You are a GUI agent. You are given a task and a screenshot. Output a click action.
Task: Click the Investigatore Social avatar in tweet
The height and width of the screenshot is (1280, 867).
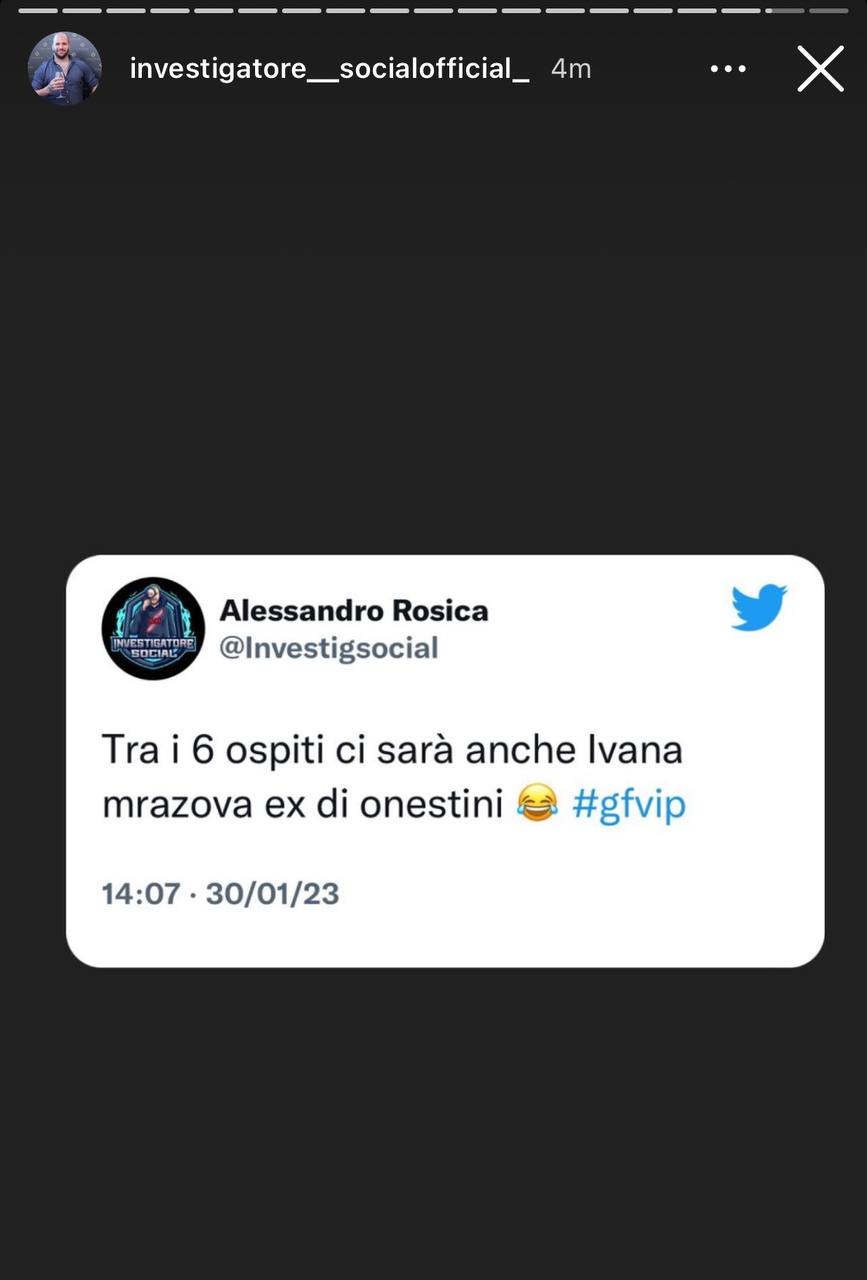click(x=153, y=629)
